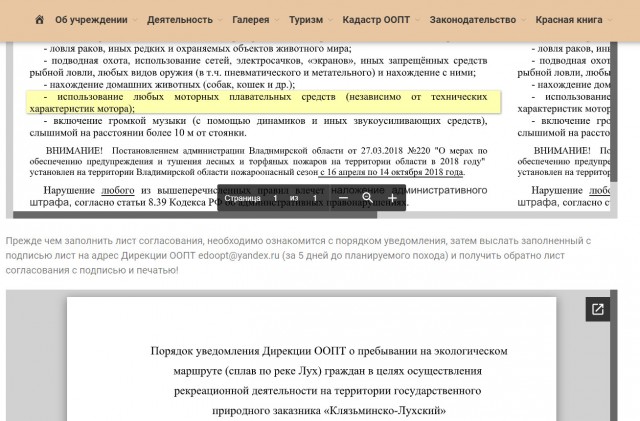Open the Кадастр ООПТ menu
640x421 pixels.
[x=376, y=20]
